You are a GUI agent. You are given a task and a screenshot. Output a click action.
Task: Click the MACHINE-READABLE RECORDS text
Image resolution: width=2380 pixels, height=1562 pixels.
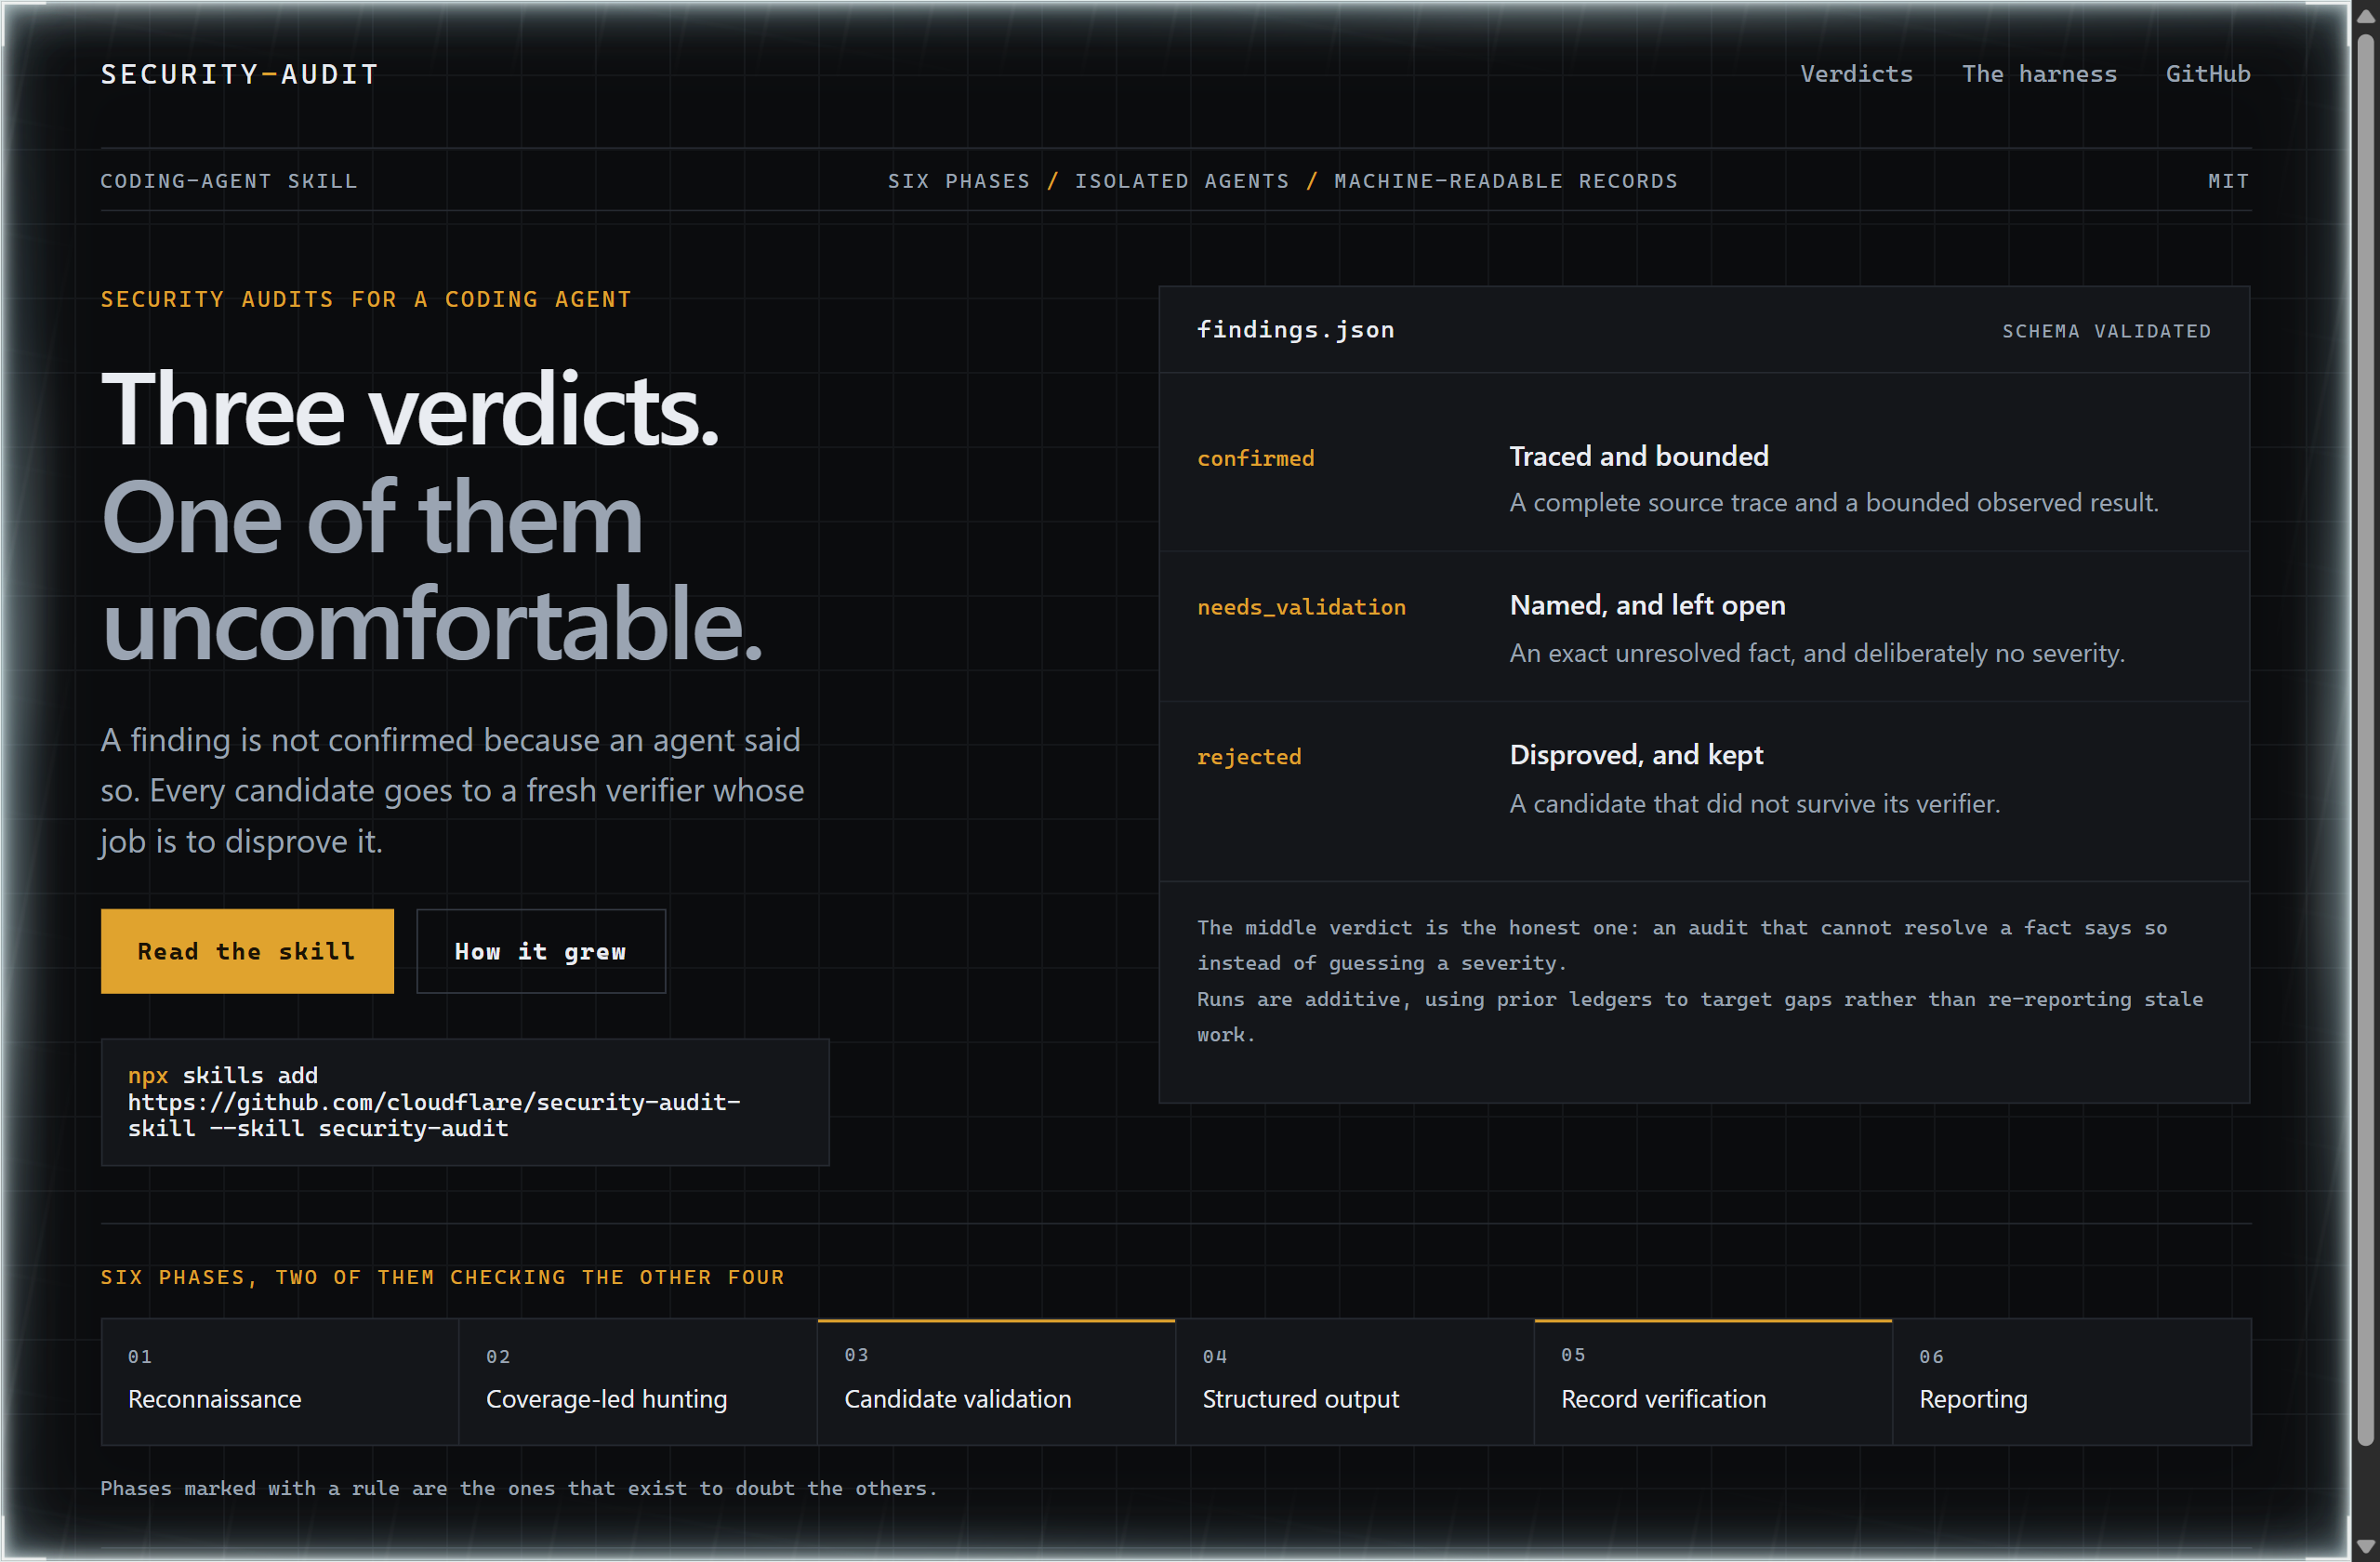[1506, 181]
